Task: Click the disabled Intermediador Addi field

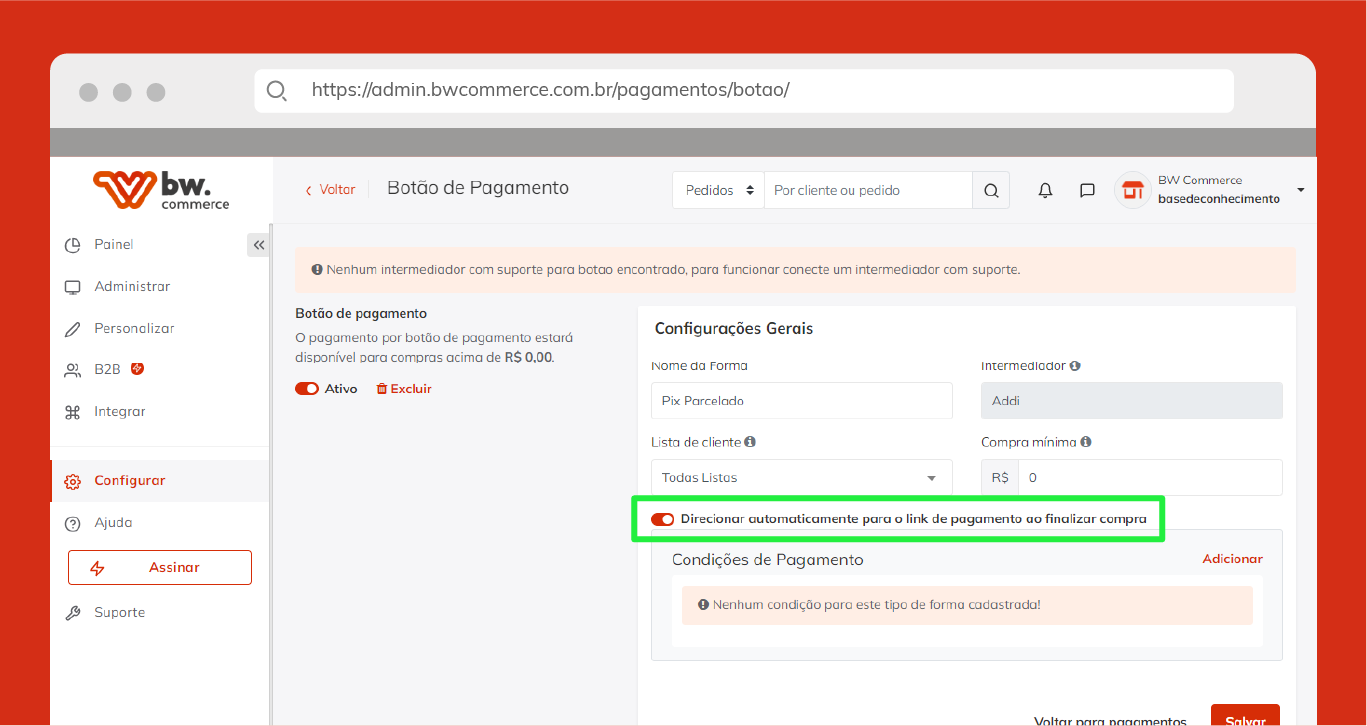Action: 1132,401
